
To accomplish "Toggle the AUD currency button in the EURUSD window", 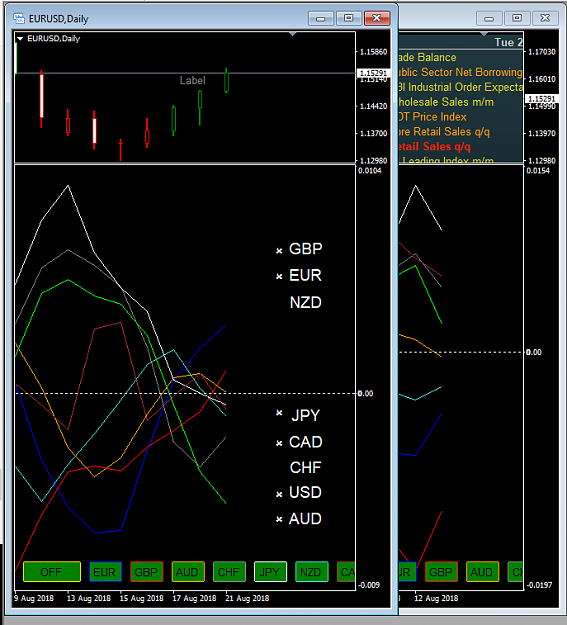I will pos(188,572).
